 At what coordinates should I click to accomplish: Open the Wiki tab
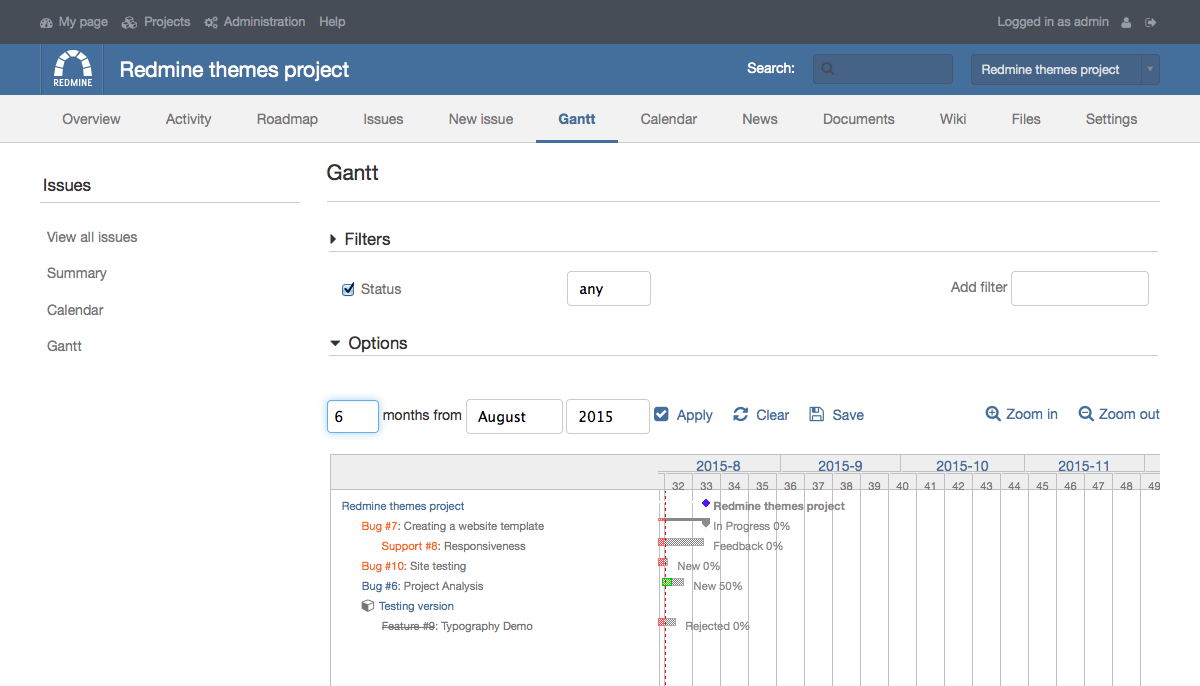coord(953,119)
